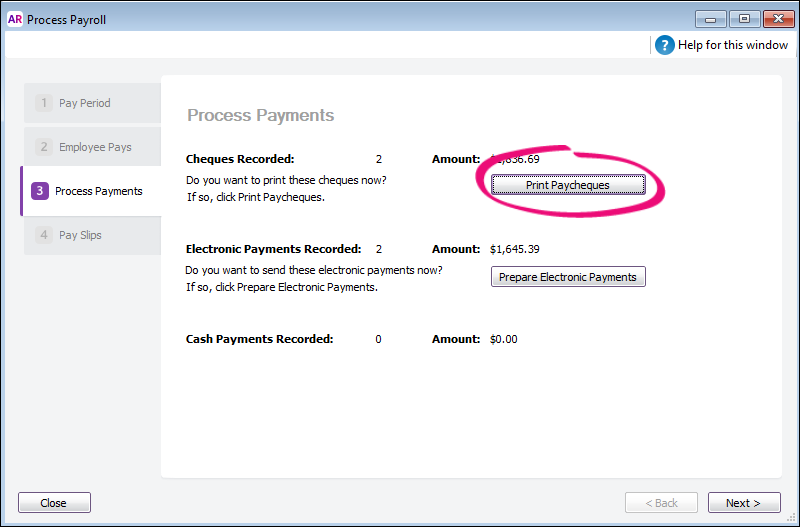The width and height of the screenshot is (800, 527).
Task: Click Prepare Electronic Payments button
Action: click(568, 277)
